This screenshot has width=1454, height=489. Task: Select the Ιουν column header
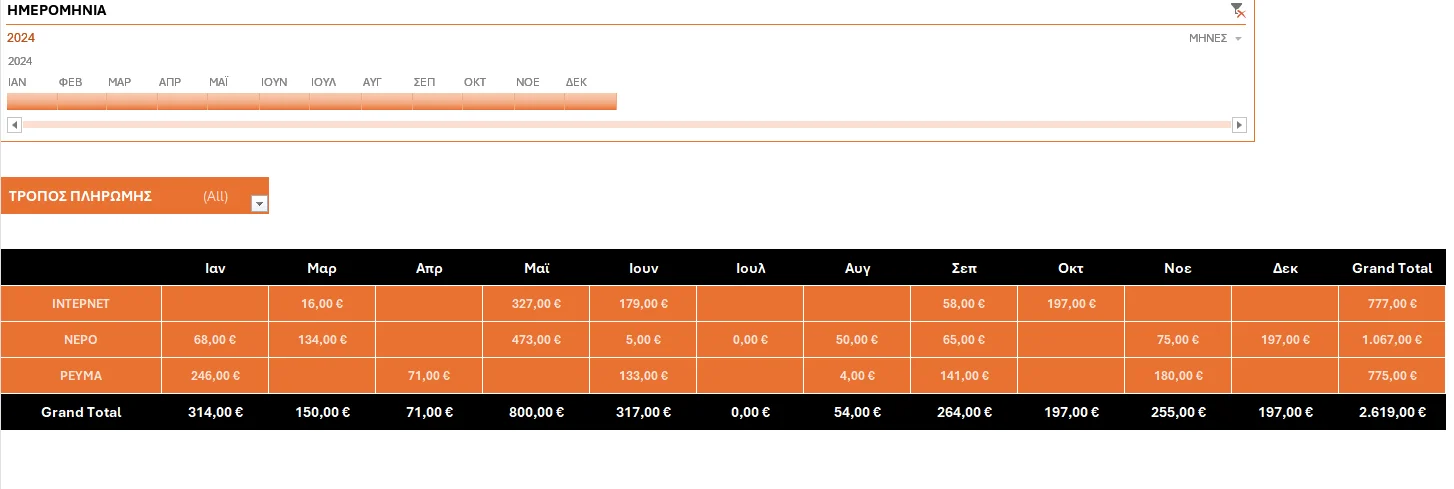click(643, 268)
